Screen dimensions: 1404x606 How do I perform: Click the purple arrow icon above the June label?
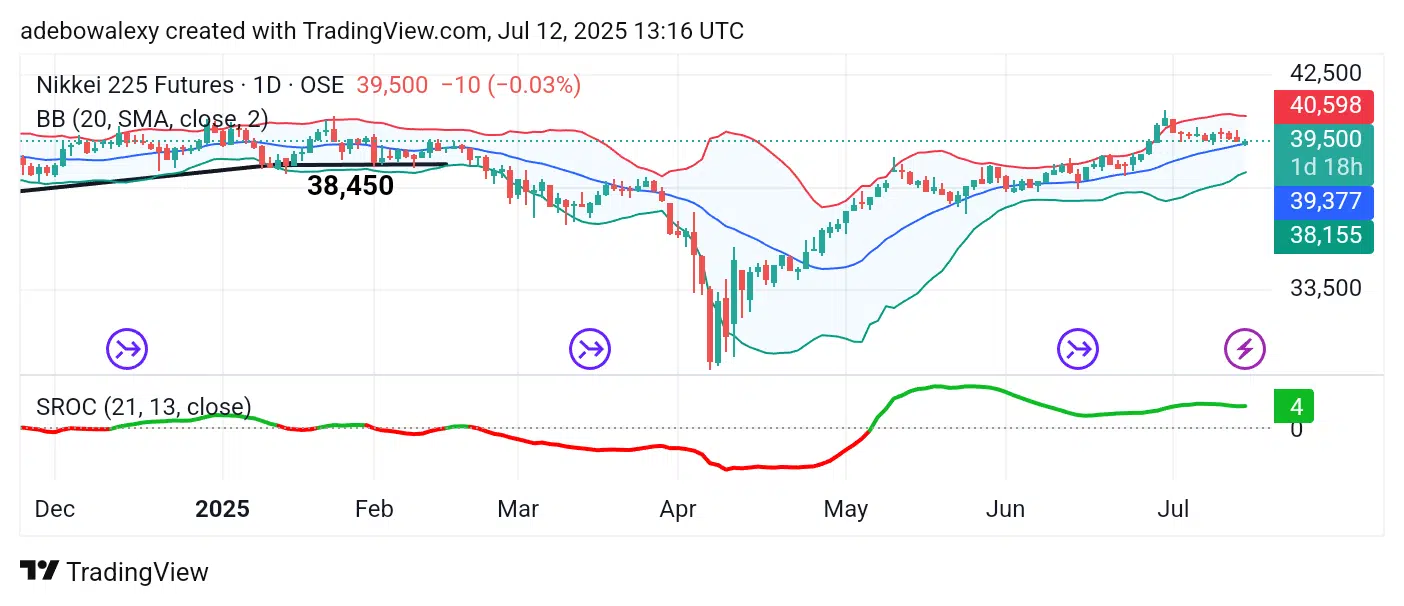point(1078,349)
